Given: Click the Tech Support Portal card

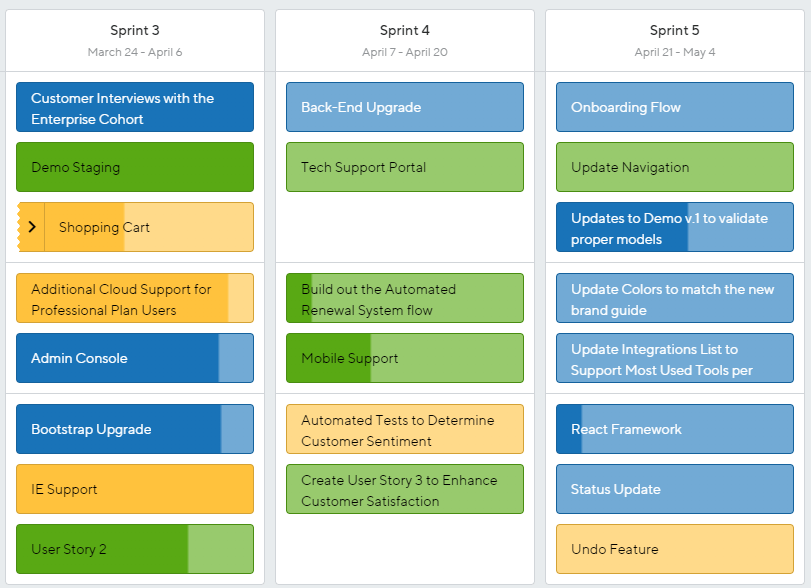Looking at the screenshot, I should click(x=405, y=167).
